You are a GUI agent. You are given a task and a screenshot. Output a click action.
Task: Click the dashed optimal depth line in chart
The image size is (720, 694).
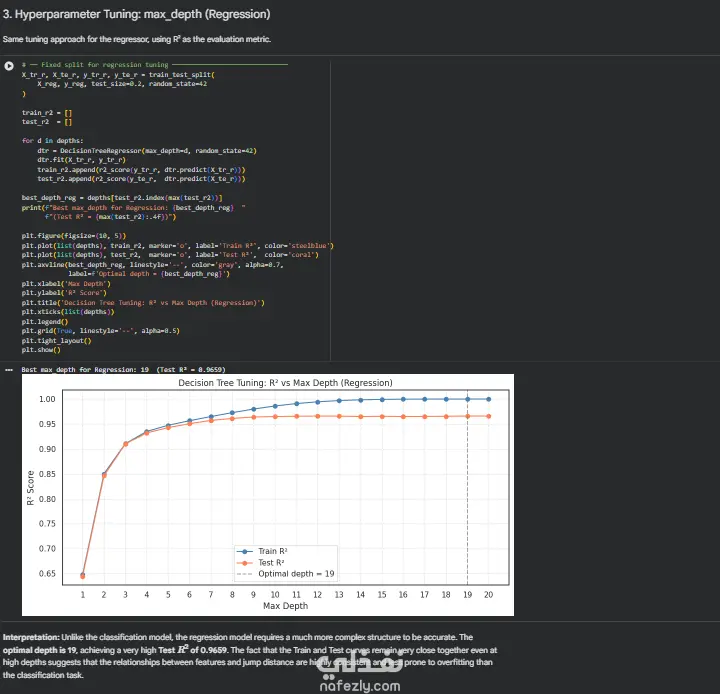coord(467,487)
